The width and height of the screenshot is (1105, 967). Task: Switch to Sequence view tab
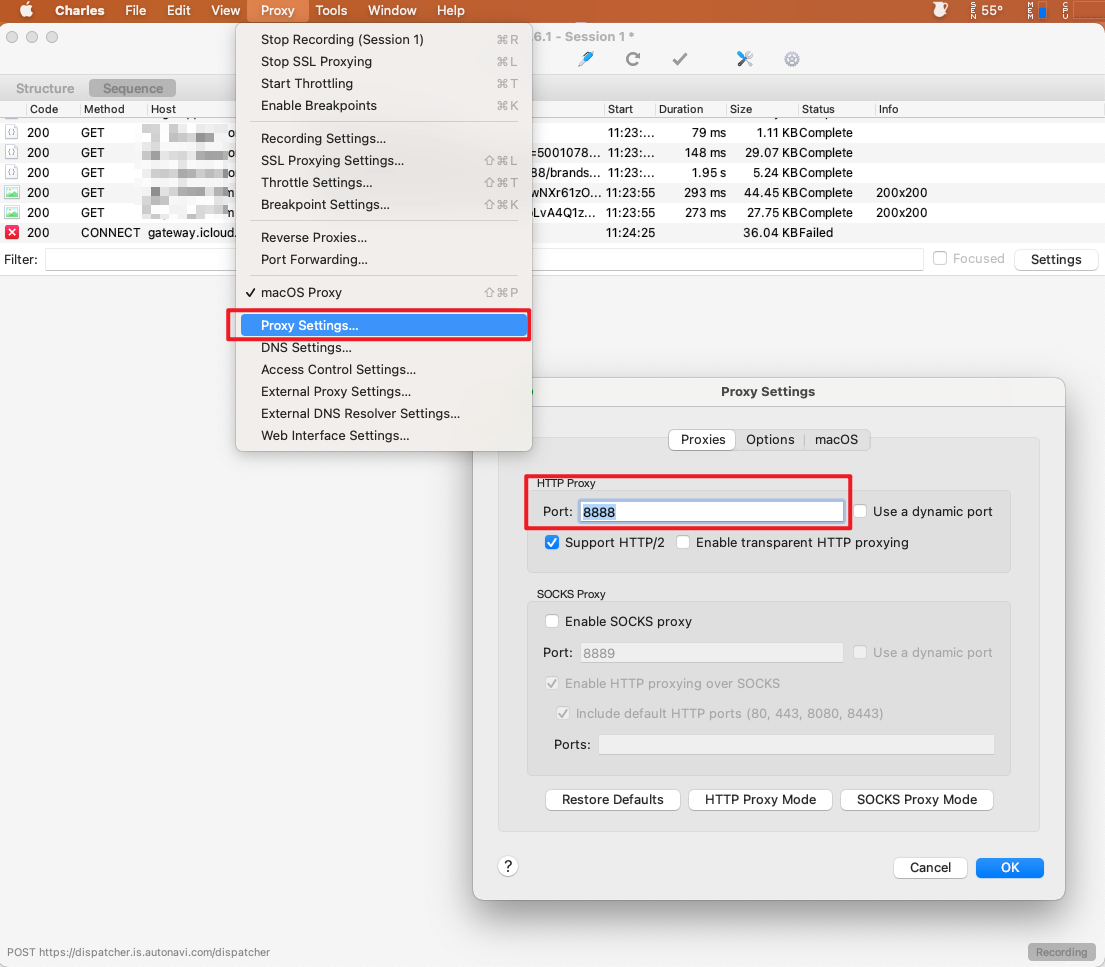pos(132,88)
